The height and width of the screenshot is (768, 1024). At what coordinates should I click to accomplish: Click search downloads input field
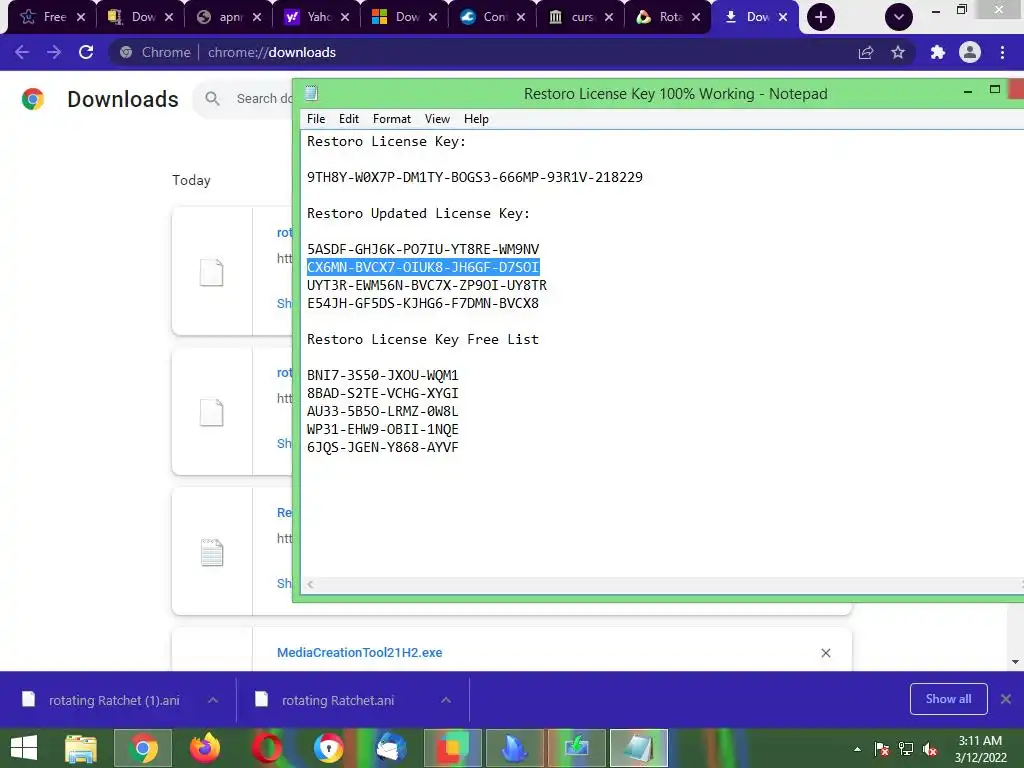[264, 99]
